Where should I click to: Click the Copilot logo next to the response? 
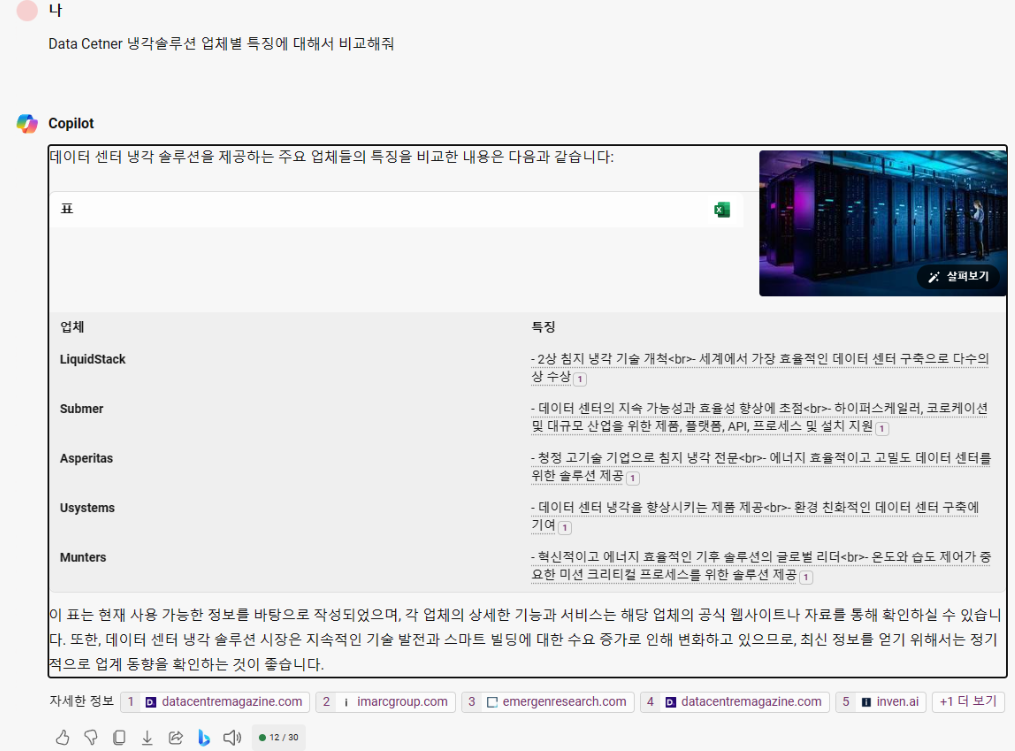[27, 123]
